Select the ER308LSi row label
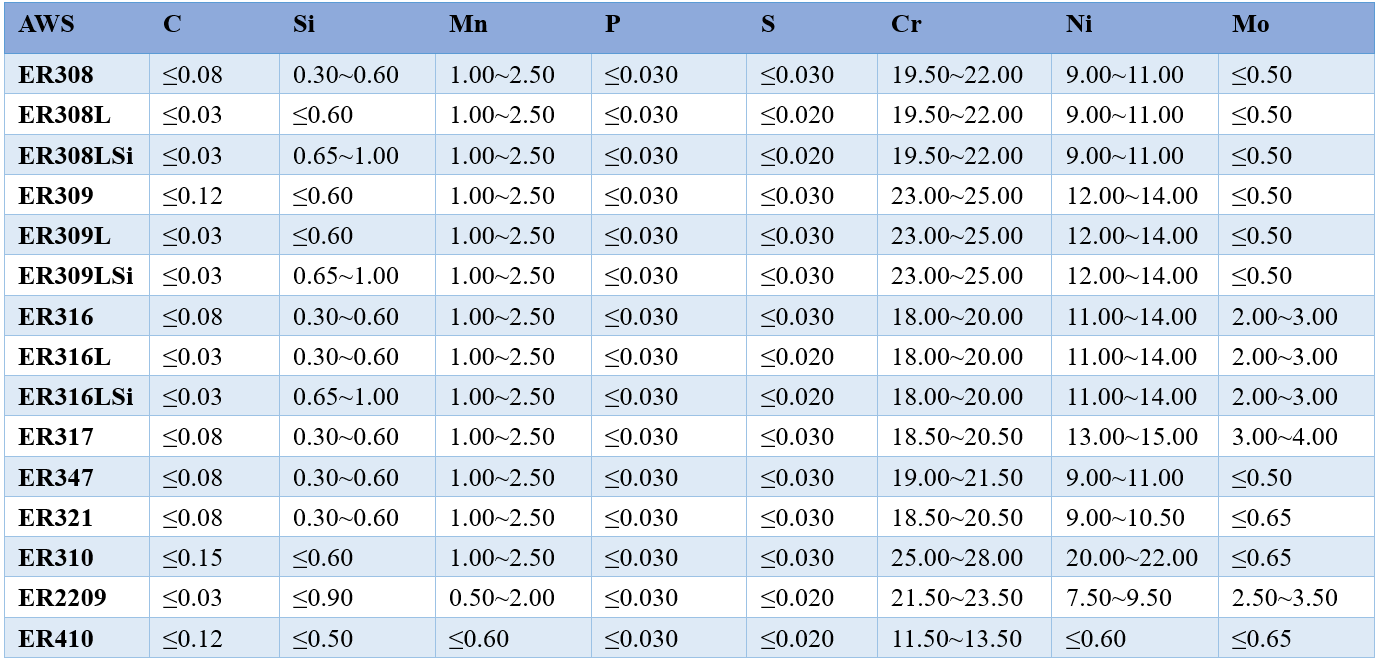Viewport: 1377px width, 672px height. (76, 156)
